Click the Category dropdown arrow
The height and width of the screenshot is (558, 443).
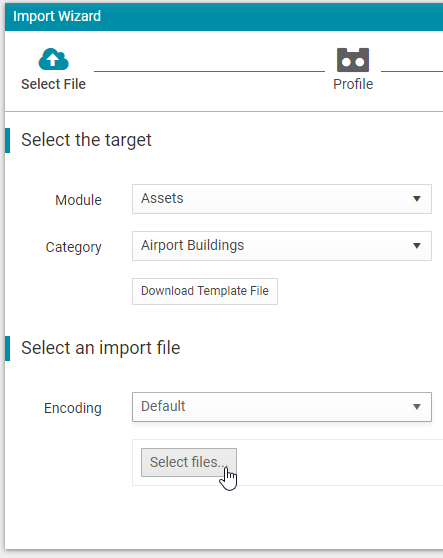point(417,246)
